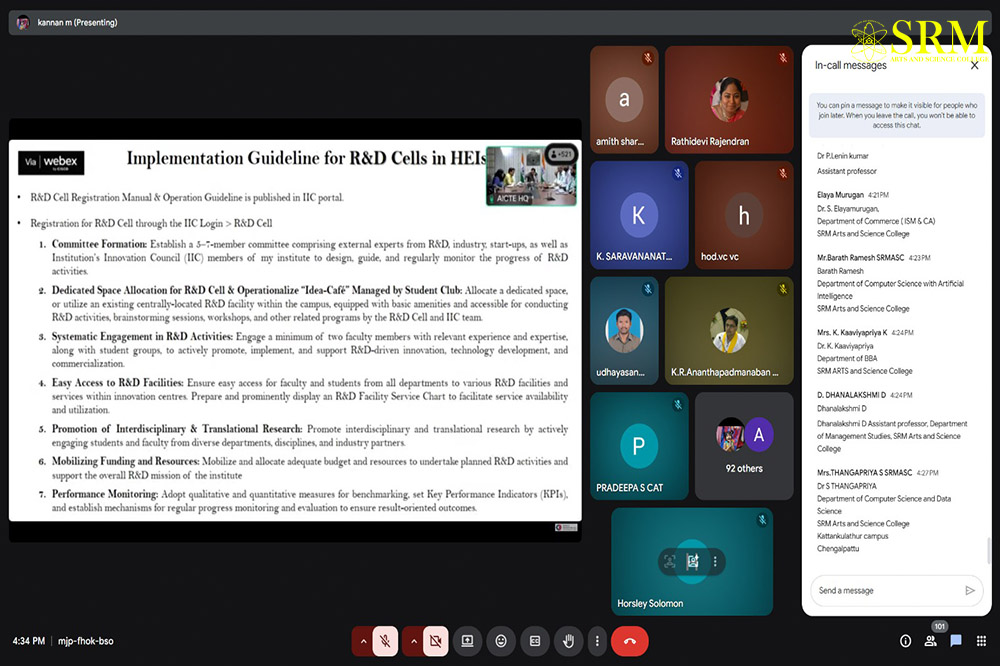Turn on the camera button
This screenshot has height=666, width=1000.
coord(435,641)
